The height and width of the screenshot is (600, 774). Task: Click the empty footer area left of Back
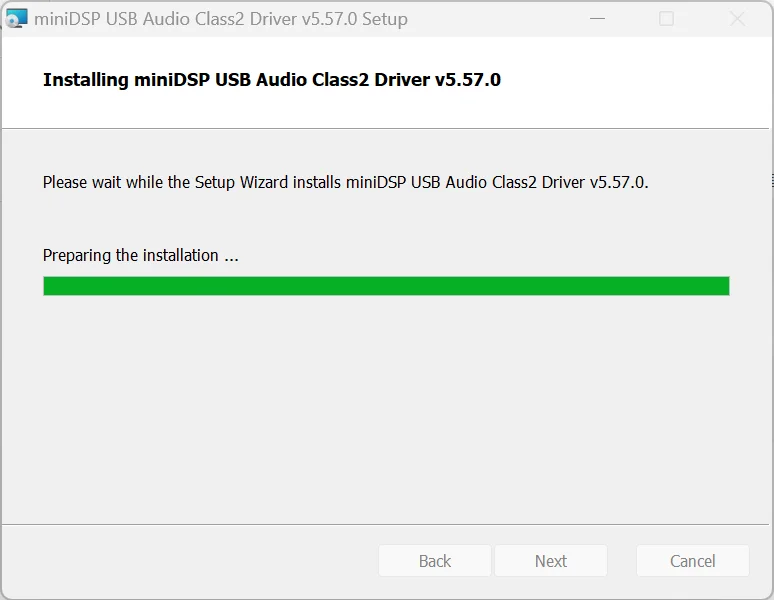click(190, 561)
